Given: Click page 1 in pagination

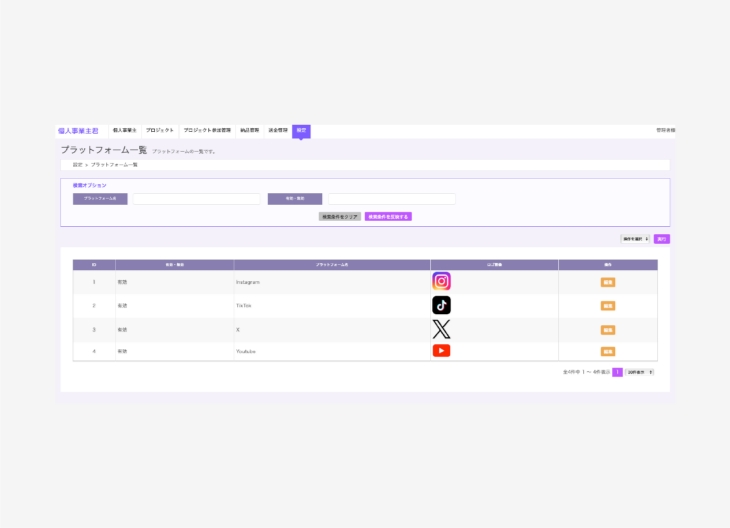Looking at the screenshot, I should (x=617, y=372).
